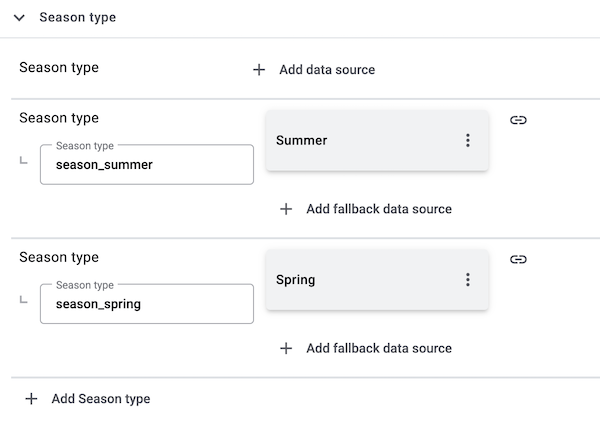The height and width of the screenshot is (429, 600).
Task: Select the Summer data source chip
Action: pos(360,141)
